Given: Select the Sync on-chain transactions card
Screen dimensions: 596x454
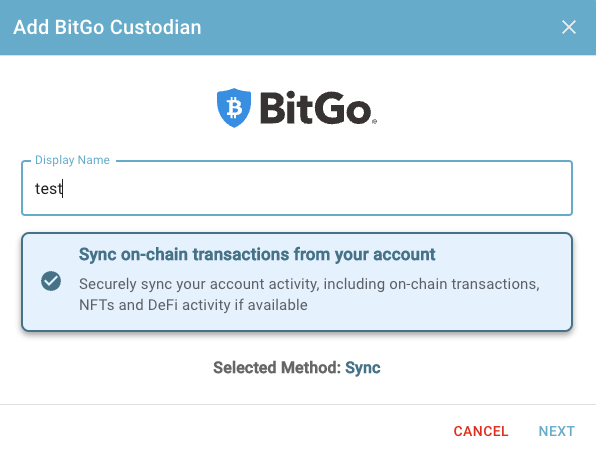Looking at the screenshot, I should pos(297,282).
